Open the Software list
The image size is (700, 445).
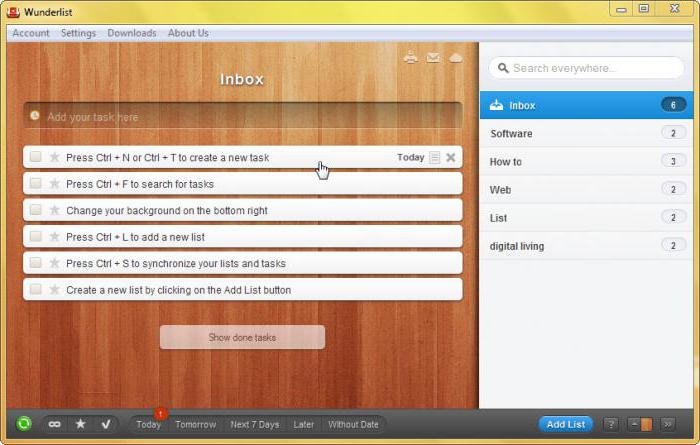587,133
